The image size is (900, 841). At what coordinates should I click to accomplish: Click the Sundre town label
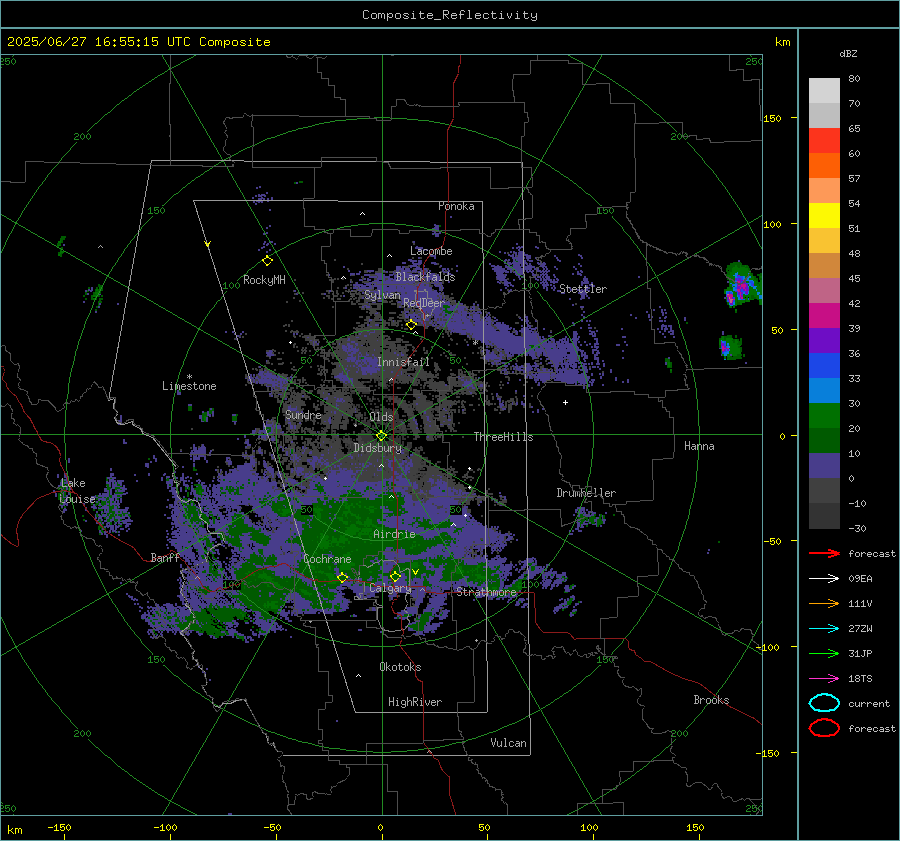(x=303, y=415)
